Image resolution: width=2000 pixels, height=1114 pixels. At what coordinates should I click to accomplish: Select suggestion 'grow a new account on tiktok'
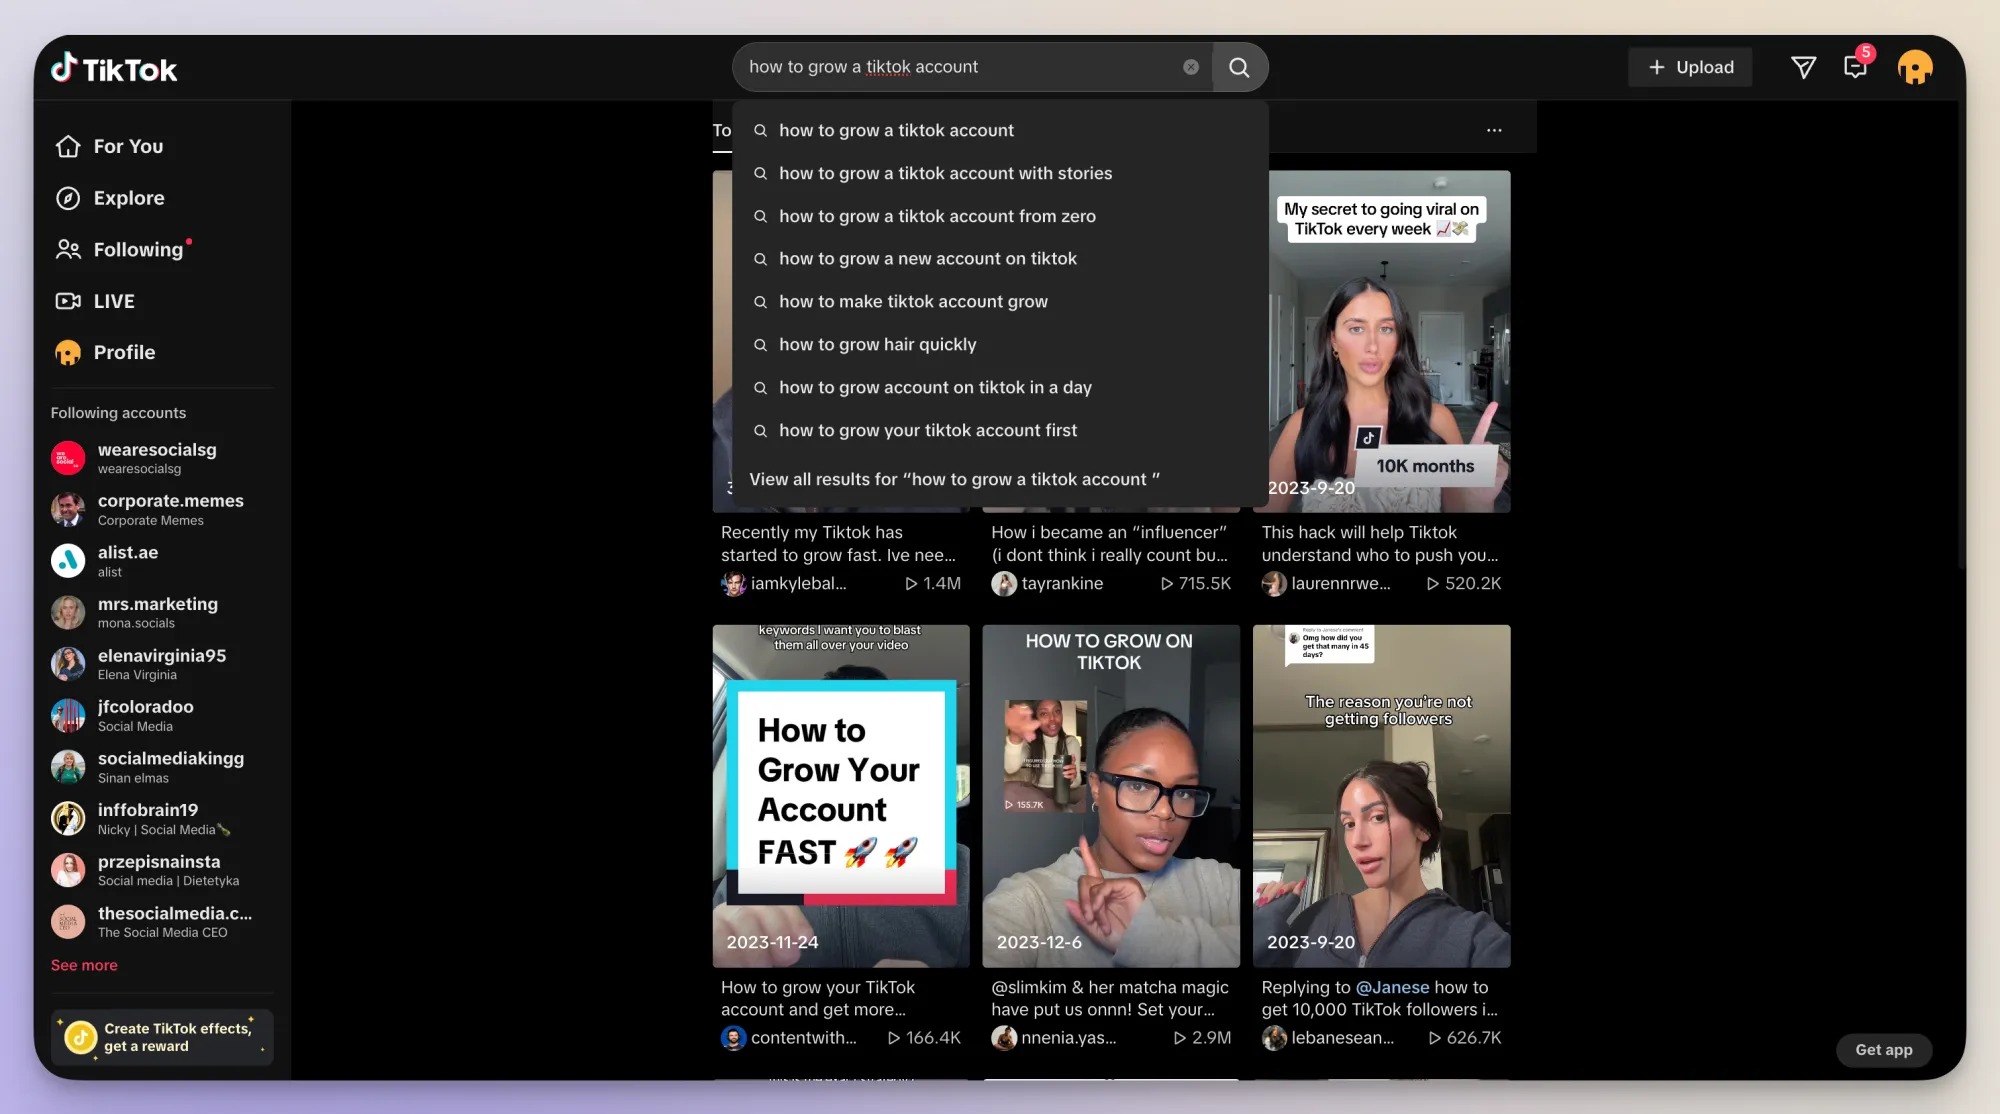tap(1000, 258)
